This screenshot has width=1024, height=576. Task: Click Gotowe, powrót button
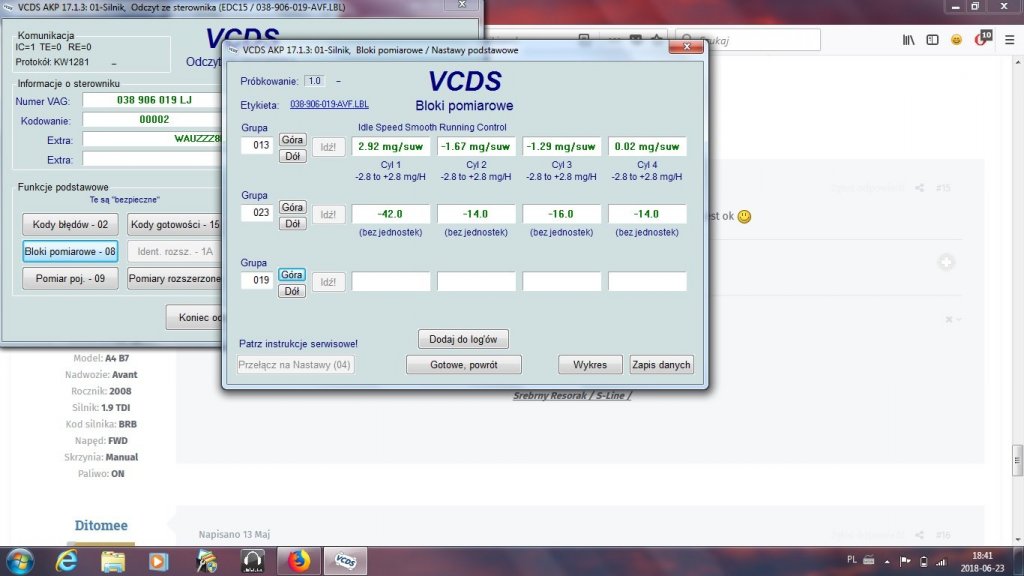pos(464,364)
